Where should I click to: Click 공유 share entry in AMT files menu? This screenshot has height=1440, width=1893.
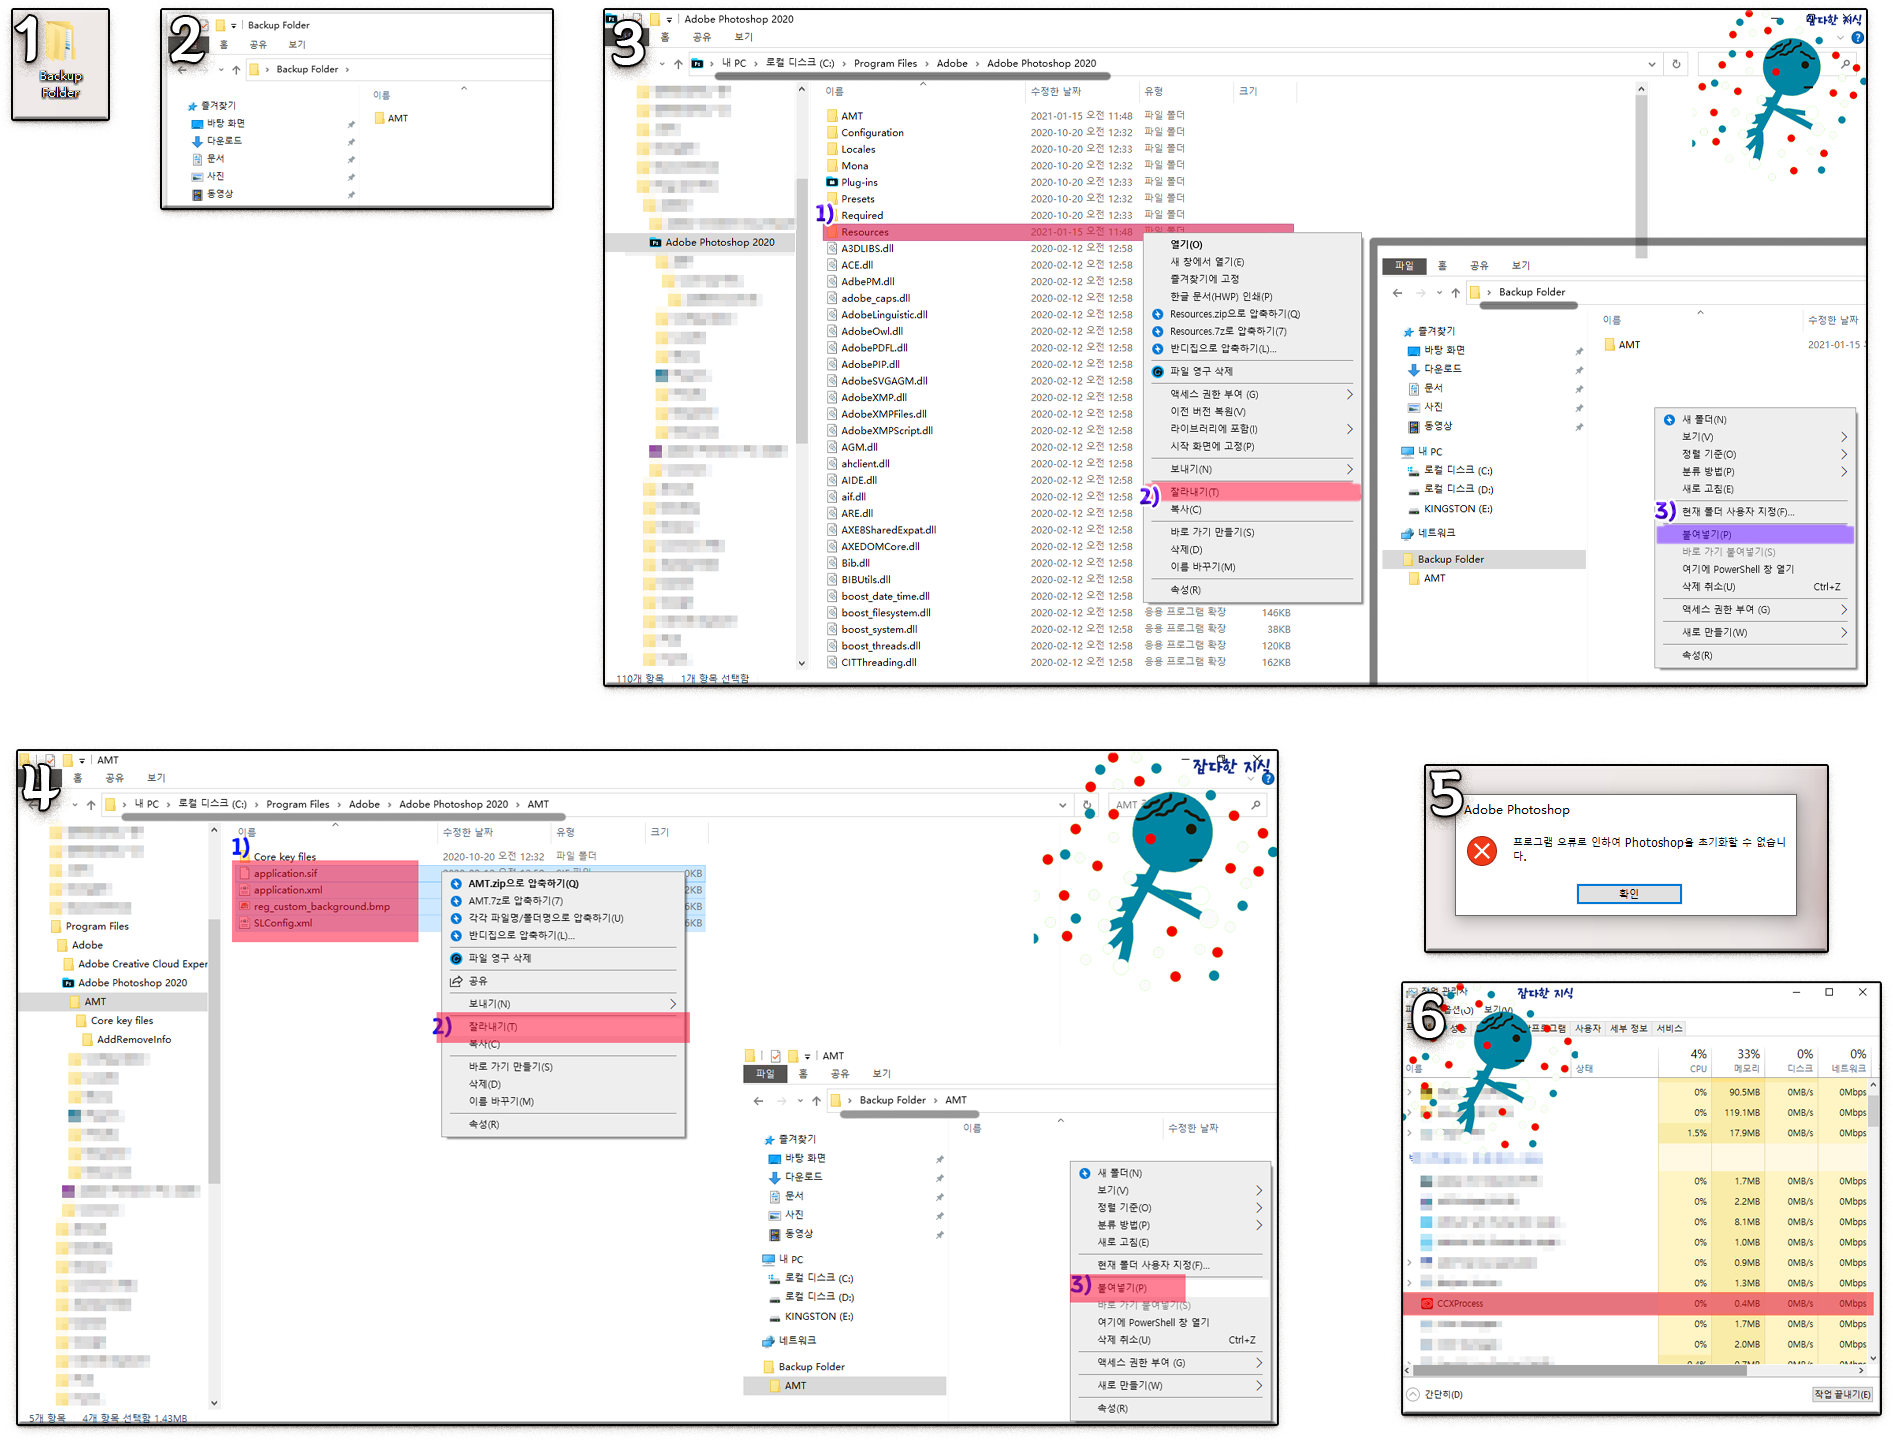point(477,981)
